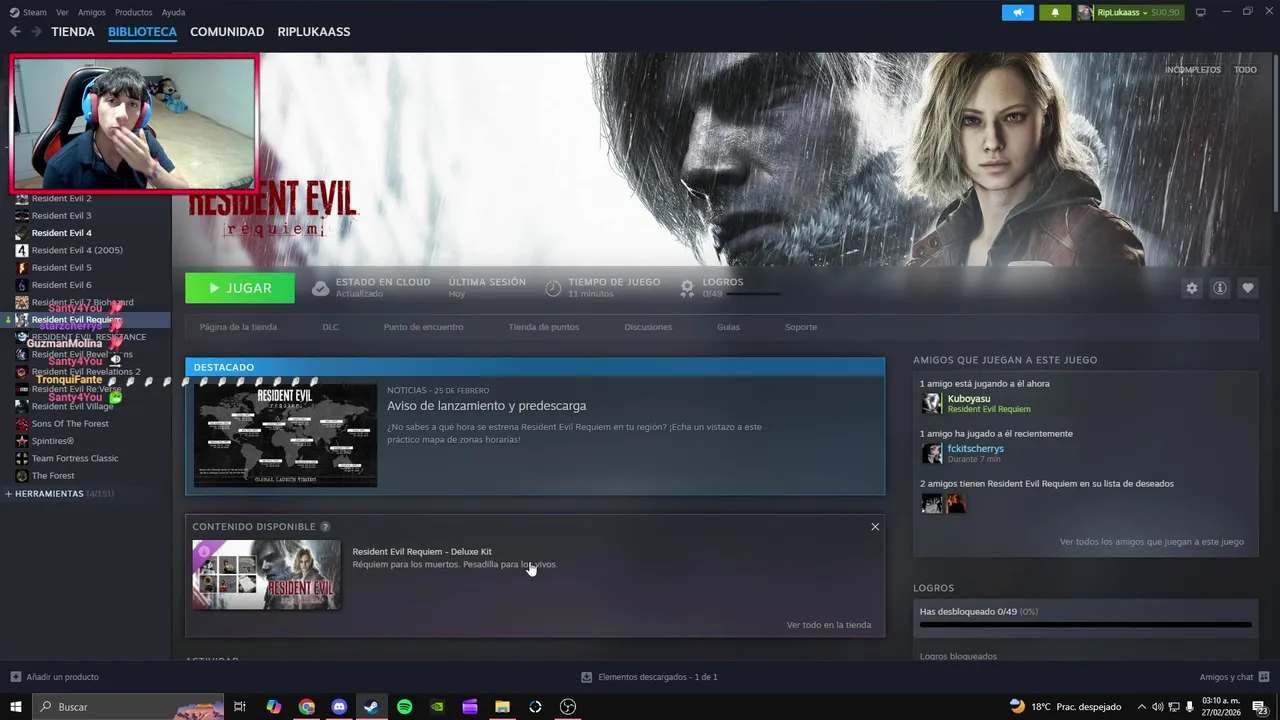Viewport: 1280px width, 720px height.
Task: Click the Contenido Disponible help question mark
Action: coord(325,527)
